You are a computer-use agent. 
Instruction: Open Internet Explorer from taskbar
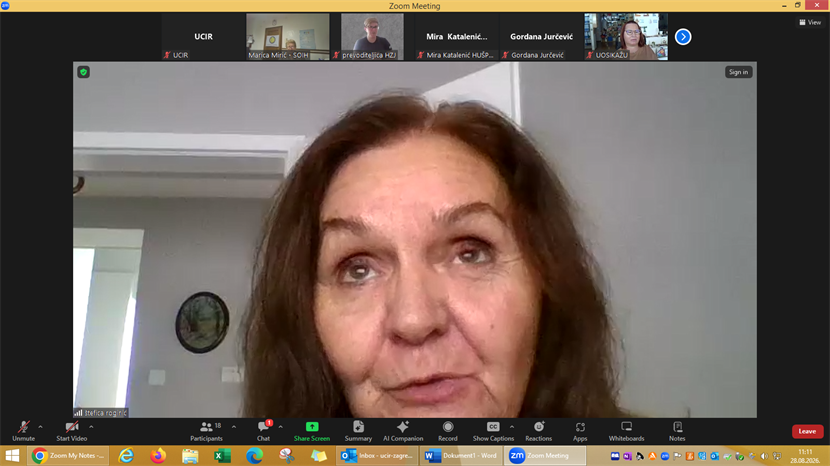(x=126, y=455)
